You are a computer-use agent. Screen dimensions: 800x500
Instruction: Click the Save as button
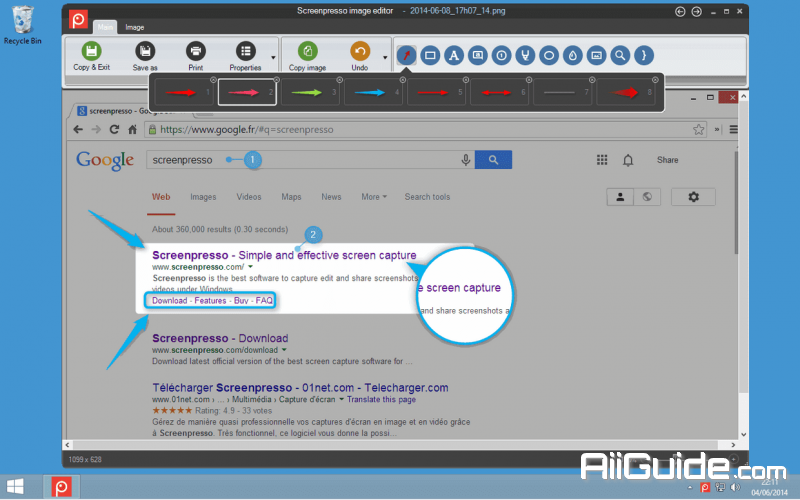[145, 56]
